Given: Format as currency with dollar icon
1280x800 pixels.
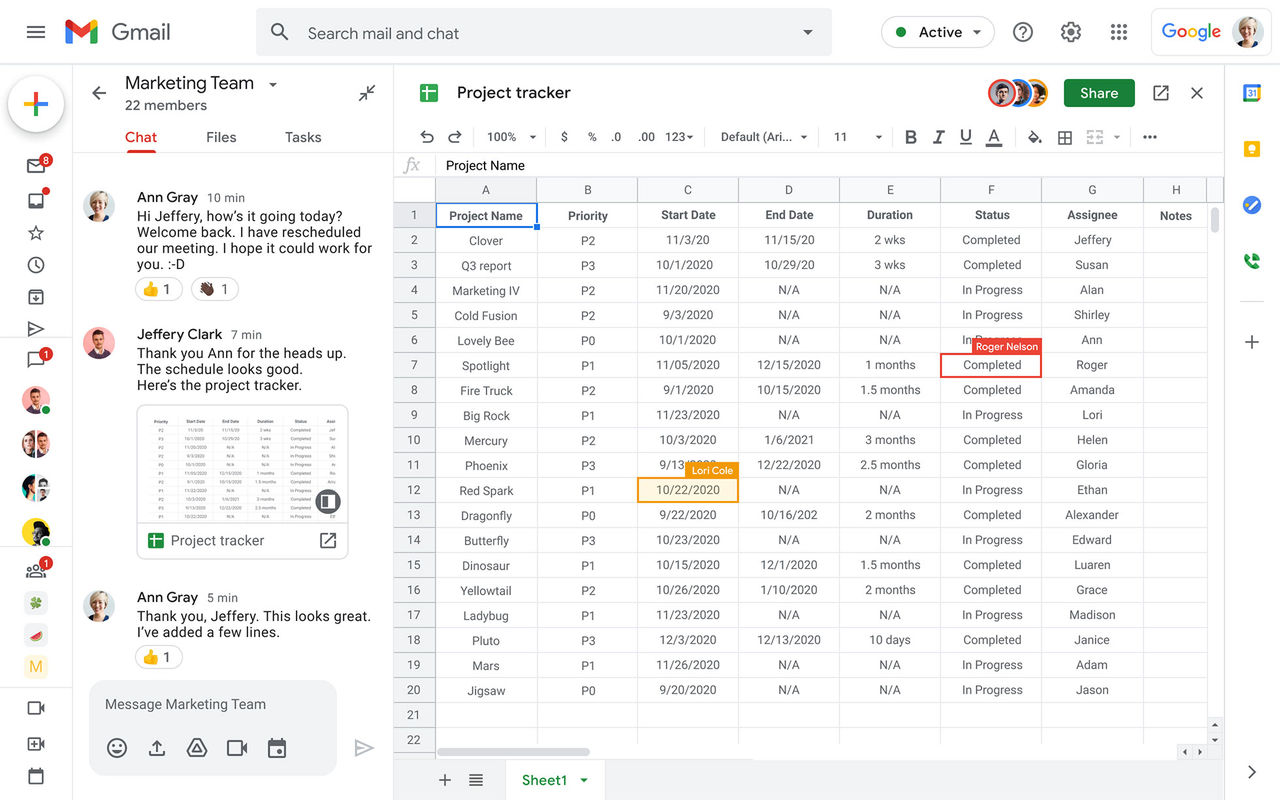Looking at the screenshot, I should (565, 137).
